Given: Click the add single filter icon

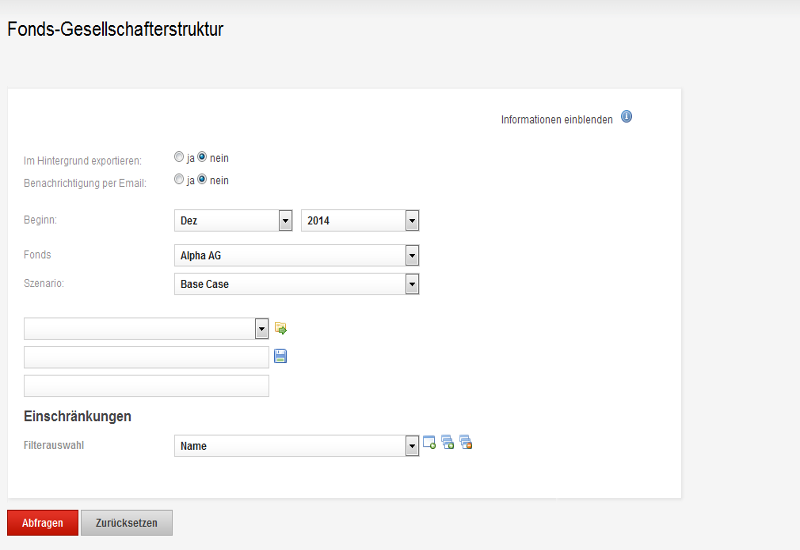Looking at the screenshot, I should click(430, 442).
